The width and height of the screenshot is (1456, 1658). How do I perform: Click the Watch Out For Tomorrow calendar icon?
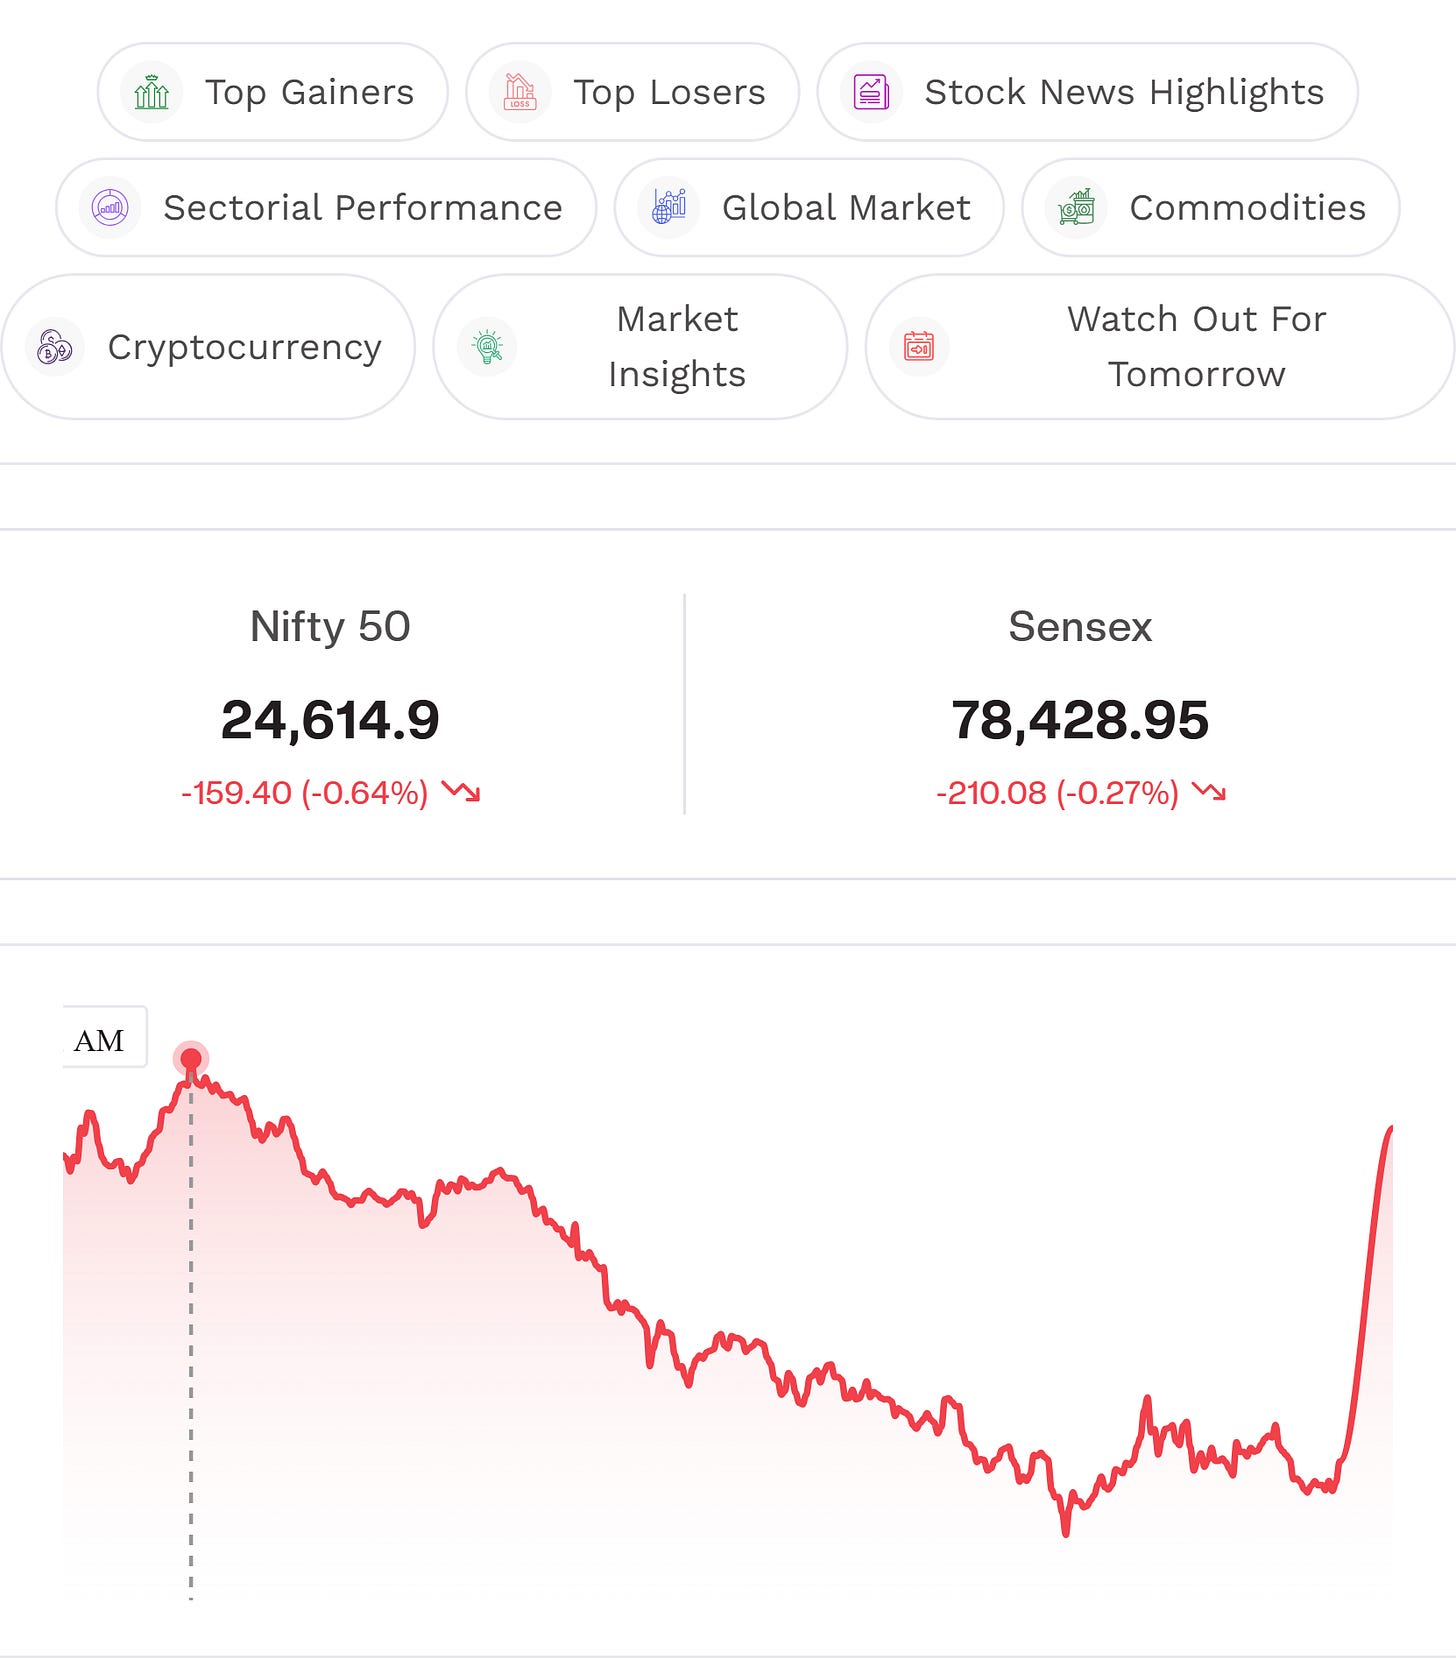(x=919, y=347)
